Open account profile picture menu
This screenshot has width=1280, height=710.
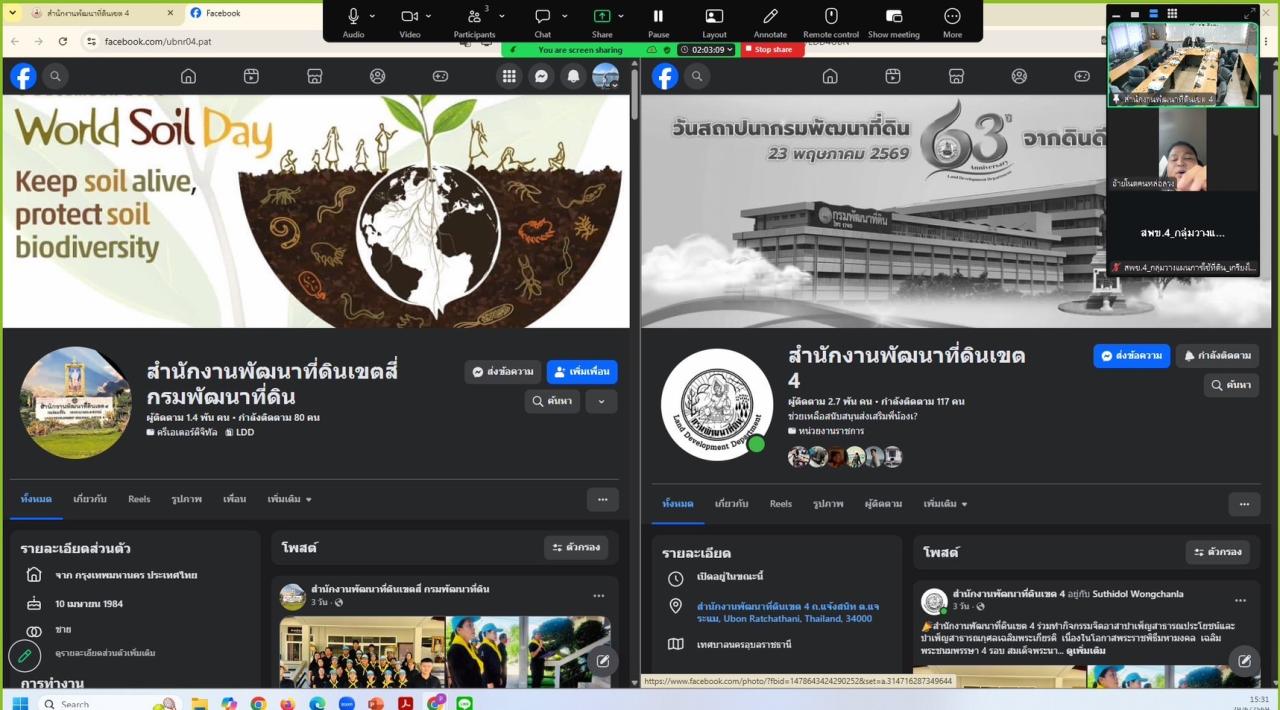click(x=605, y=76)
